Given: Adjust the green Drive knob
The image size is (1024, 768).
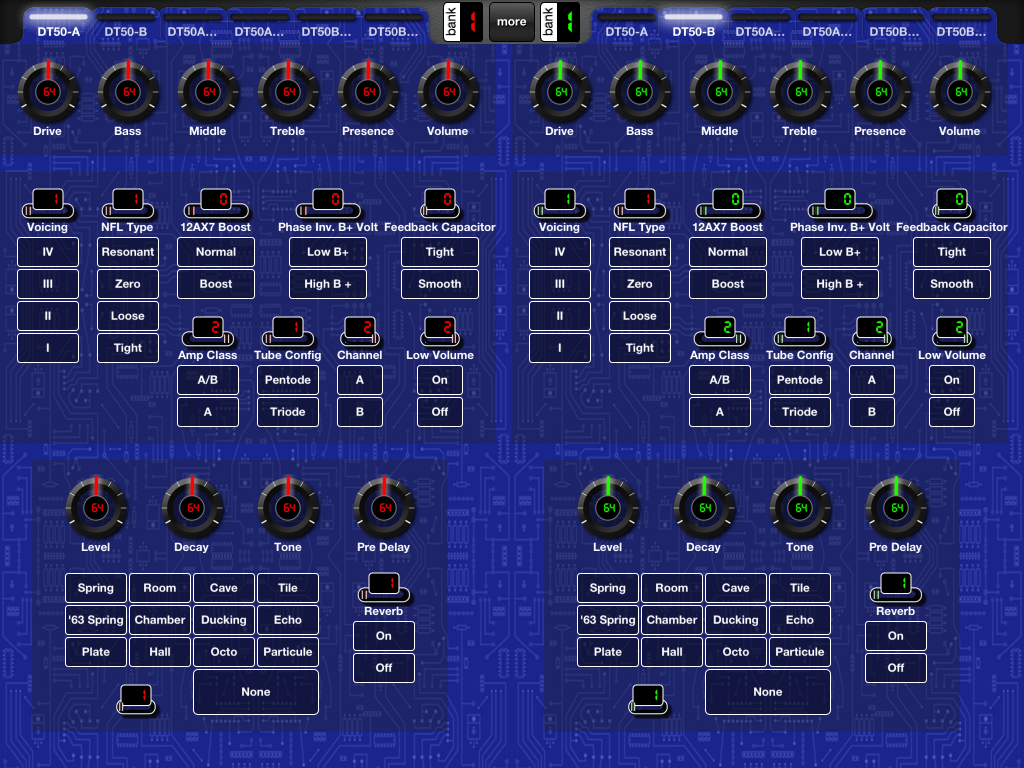Looking at the screenshot, I should 560,92.
